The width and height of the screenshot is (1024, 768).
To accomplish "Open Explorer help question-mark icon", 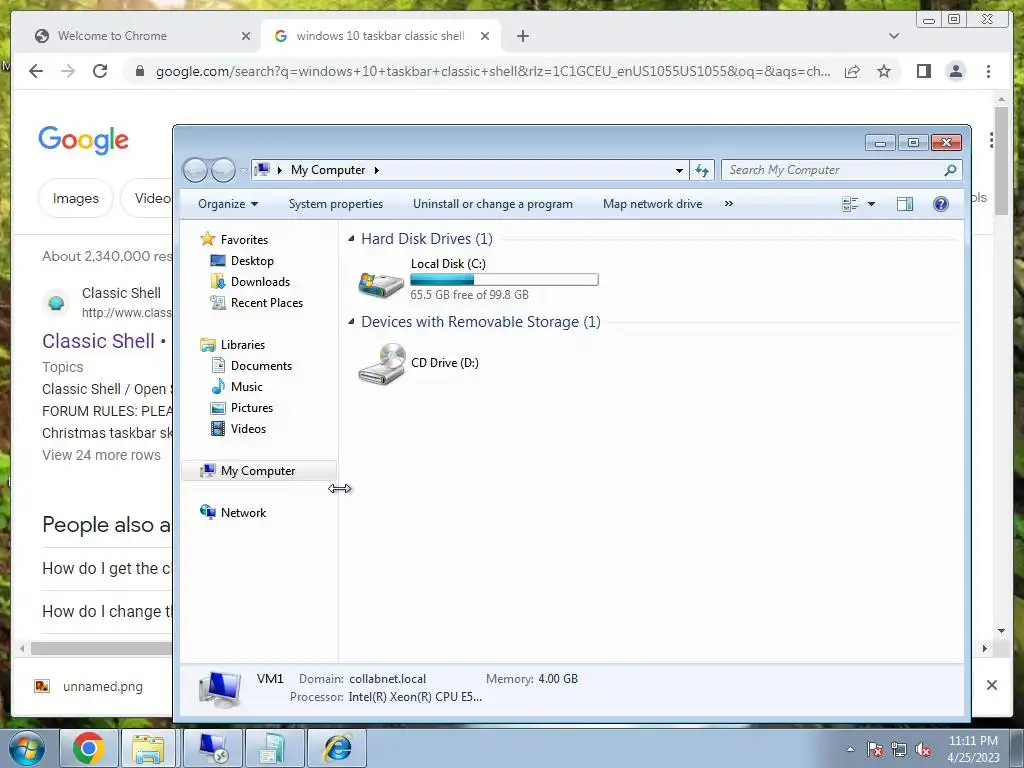I will click(x=940, y=204).
